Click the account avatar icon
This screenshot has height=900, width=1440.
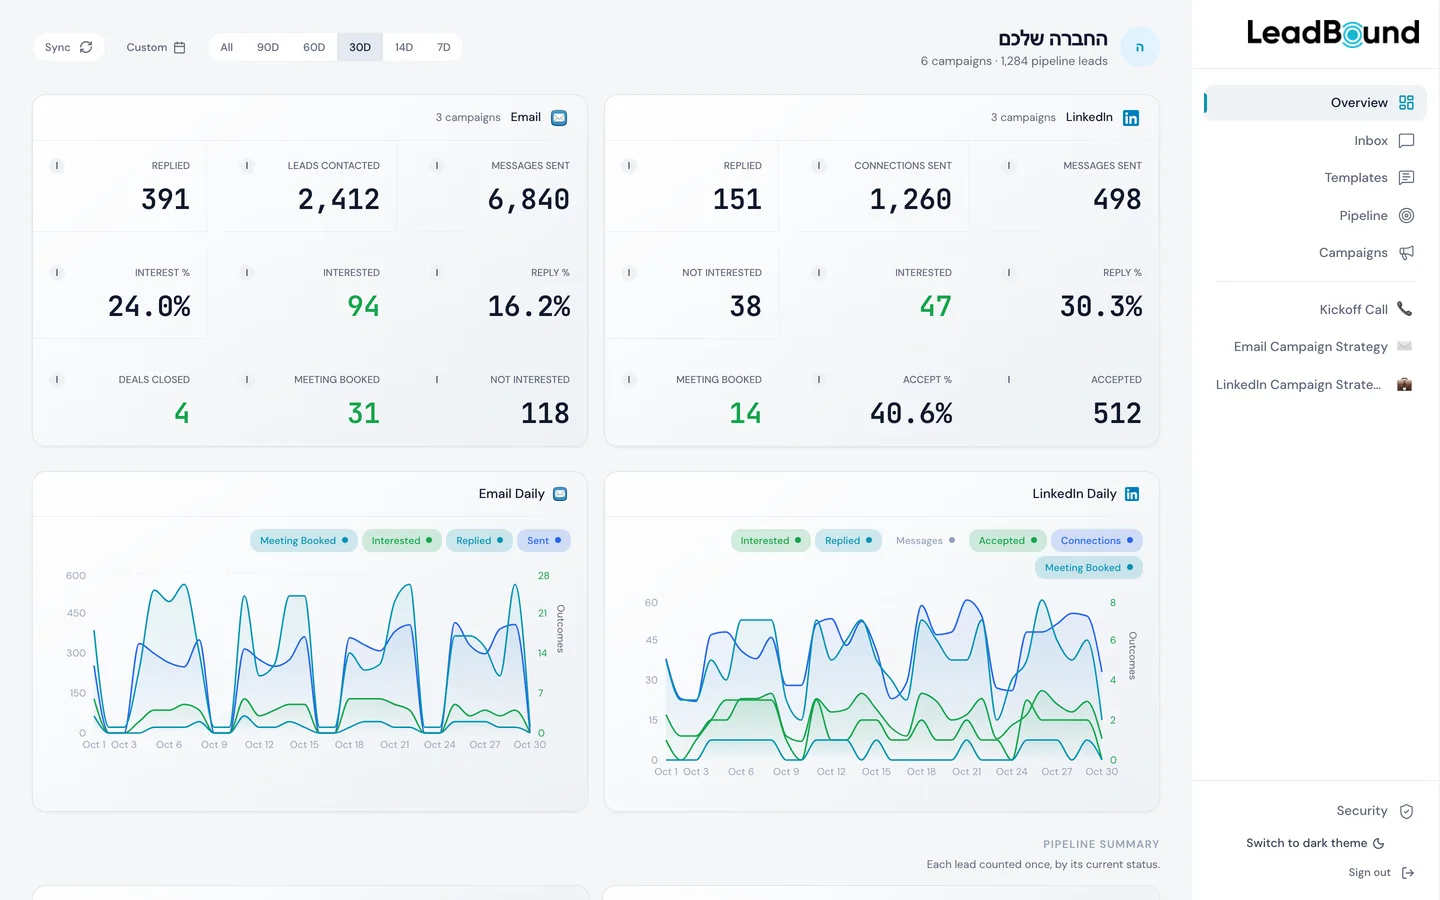1140,47
